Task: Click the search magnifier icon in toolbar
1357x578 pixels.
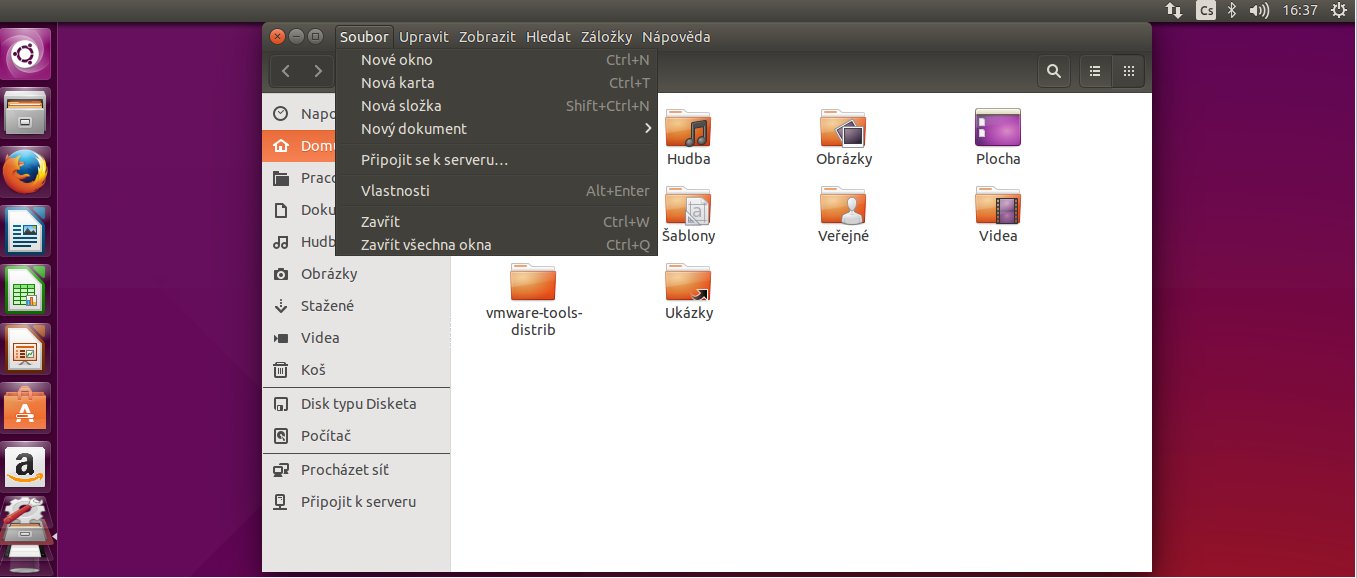Action: (1053, 71)
